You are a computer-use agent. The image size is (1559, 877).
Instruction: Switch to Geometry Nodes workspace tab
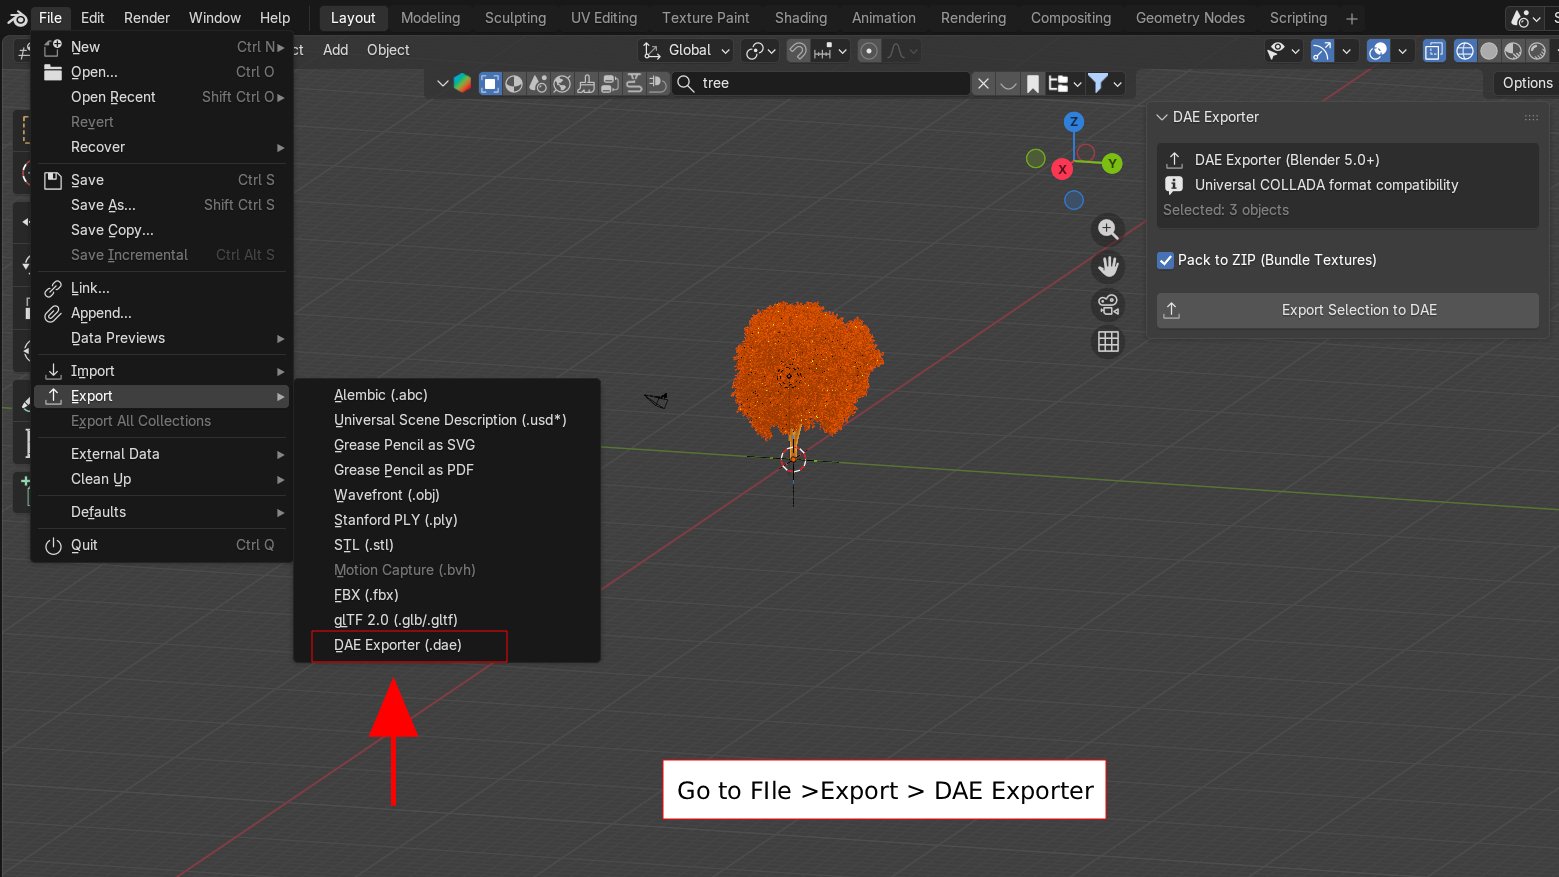click(x=1190, y=18)
